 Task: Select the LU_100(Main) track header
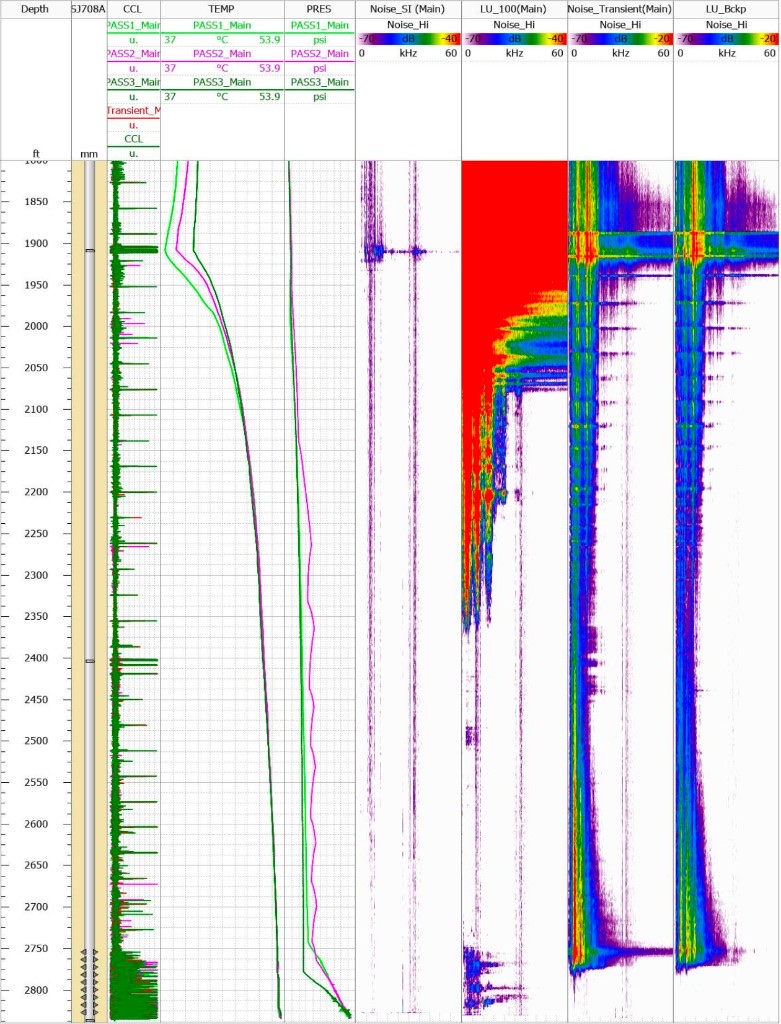514,9
